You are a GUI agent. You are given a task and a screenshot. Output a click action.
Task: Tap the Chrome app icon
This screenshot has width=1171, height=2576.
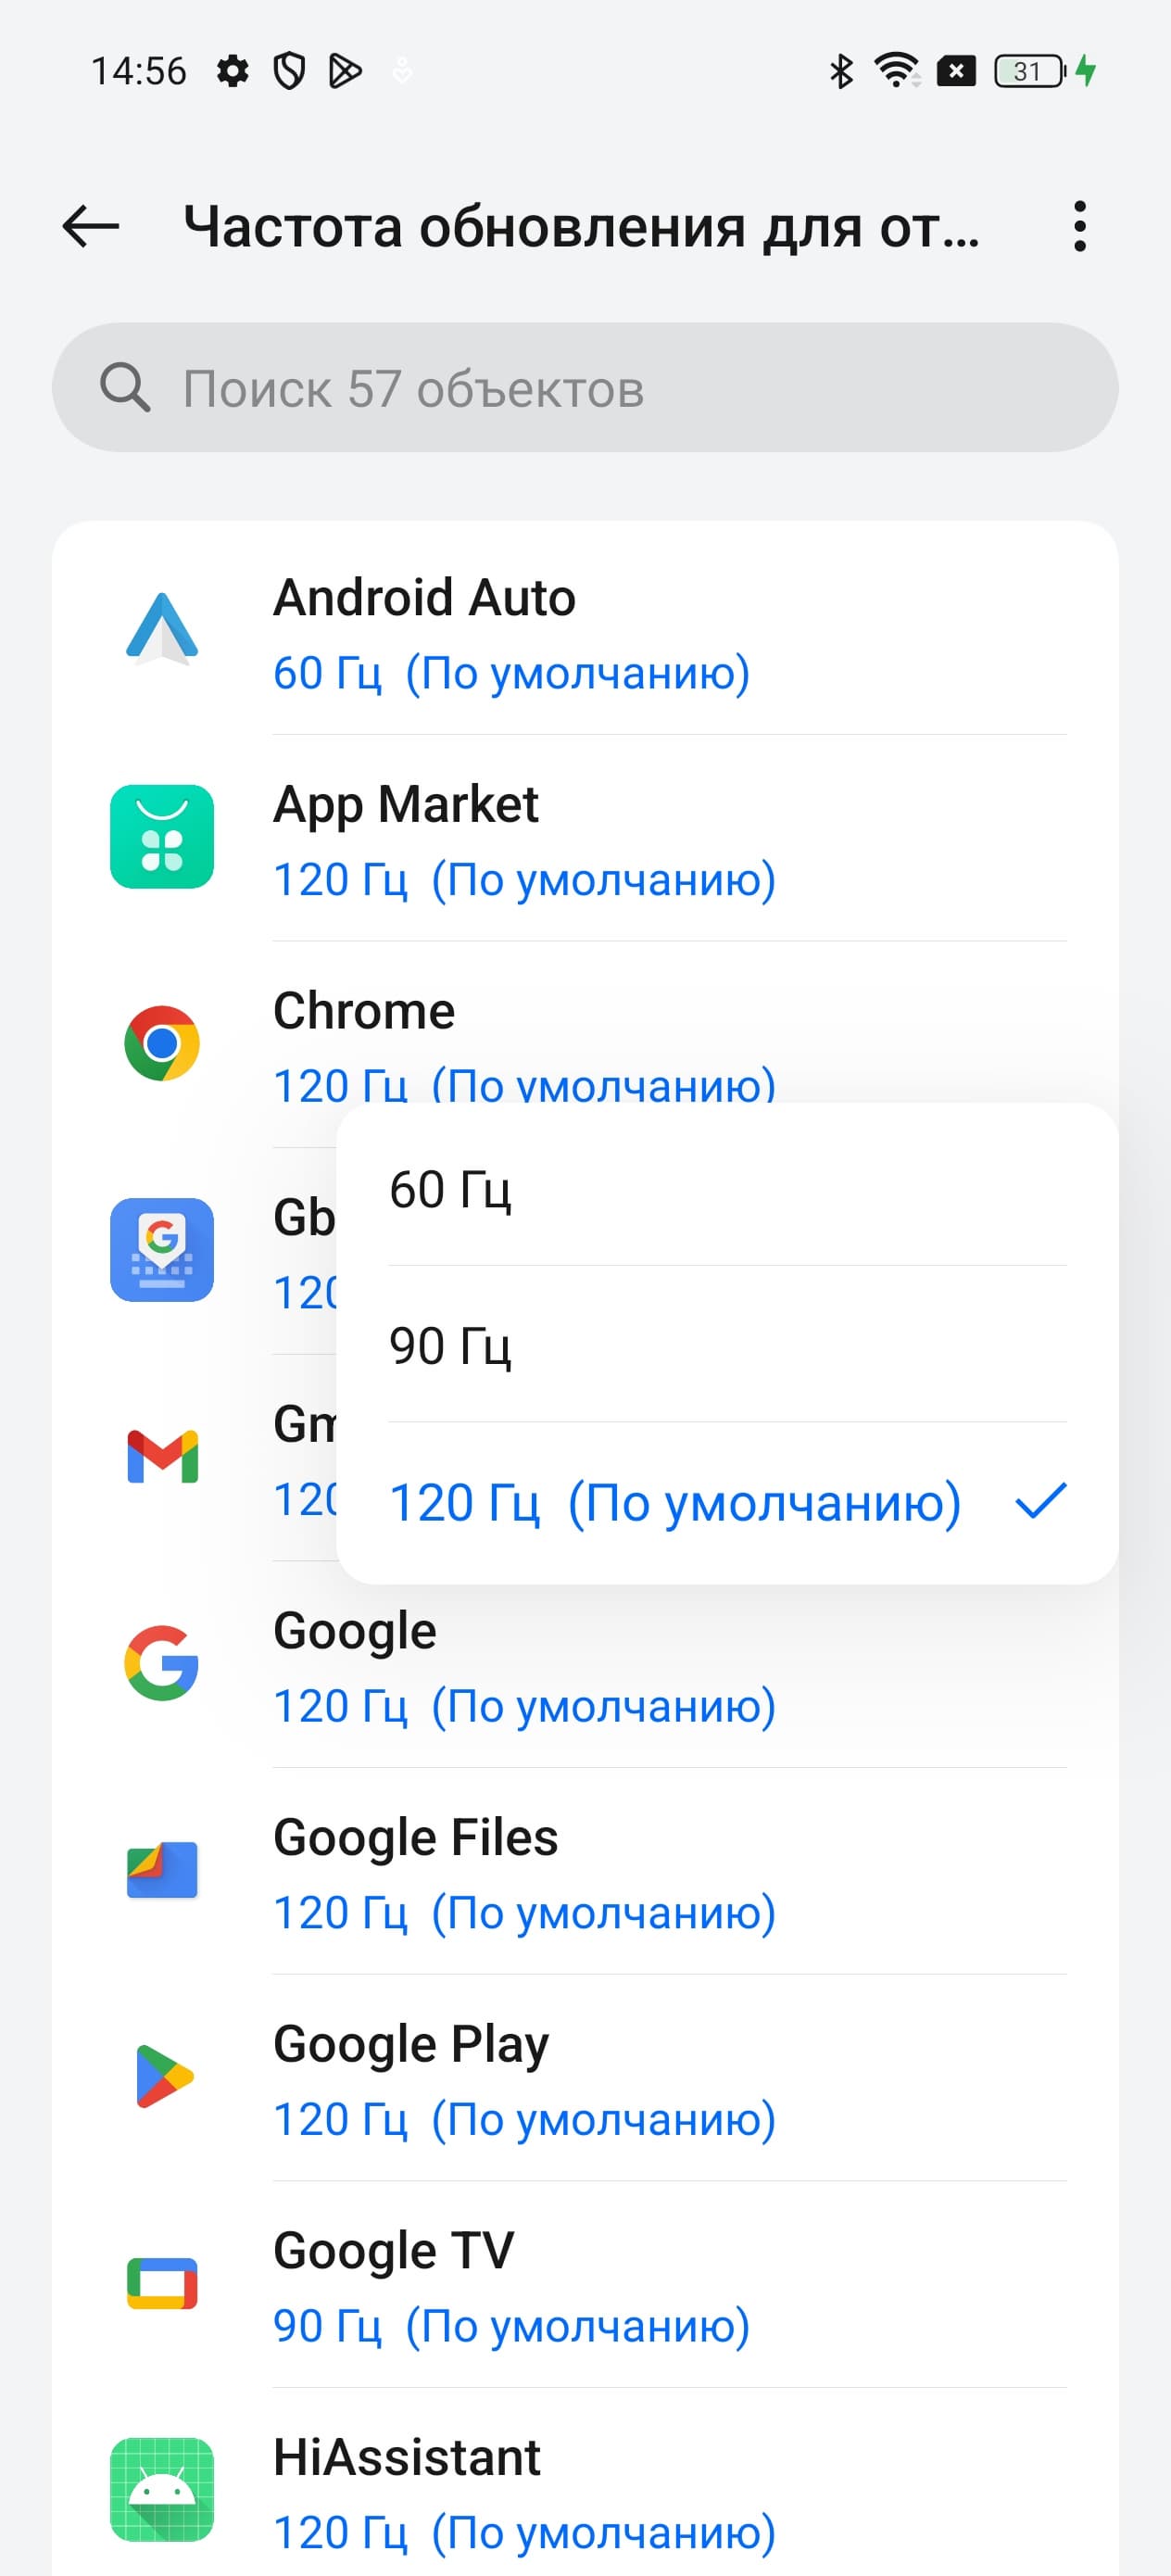click(162, 1043)
